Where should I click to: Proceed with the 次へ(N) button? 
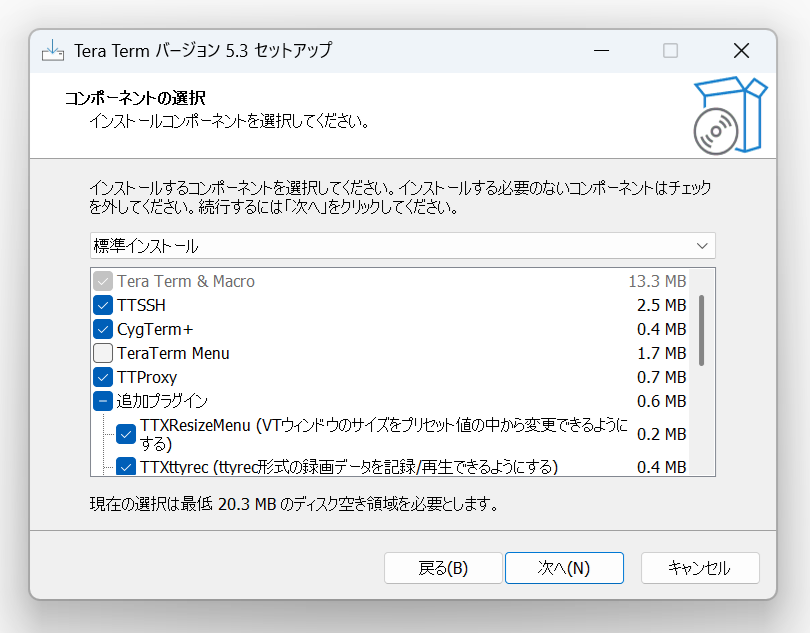click(564, 568)
